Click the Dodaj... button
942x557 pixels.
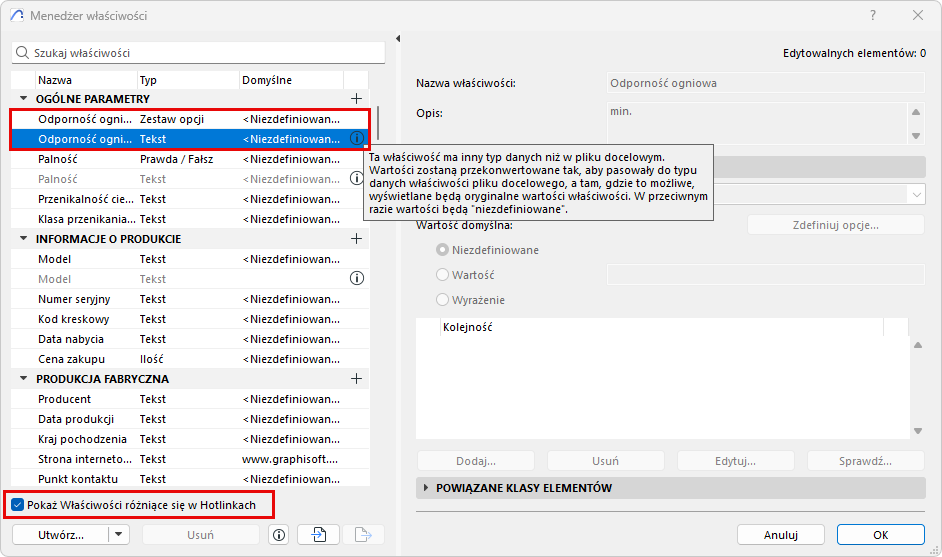[x=476, y=461]
